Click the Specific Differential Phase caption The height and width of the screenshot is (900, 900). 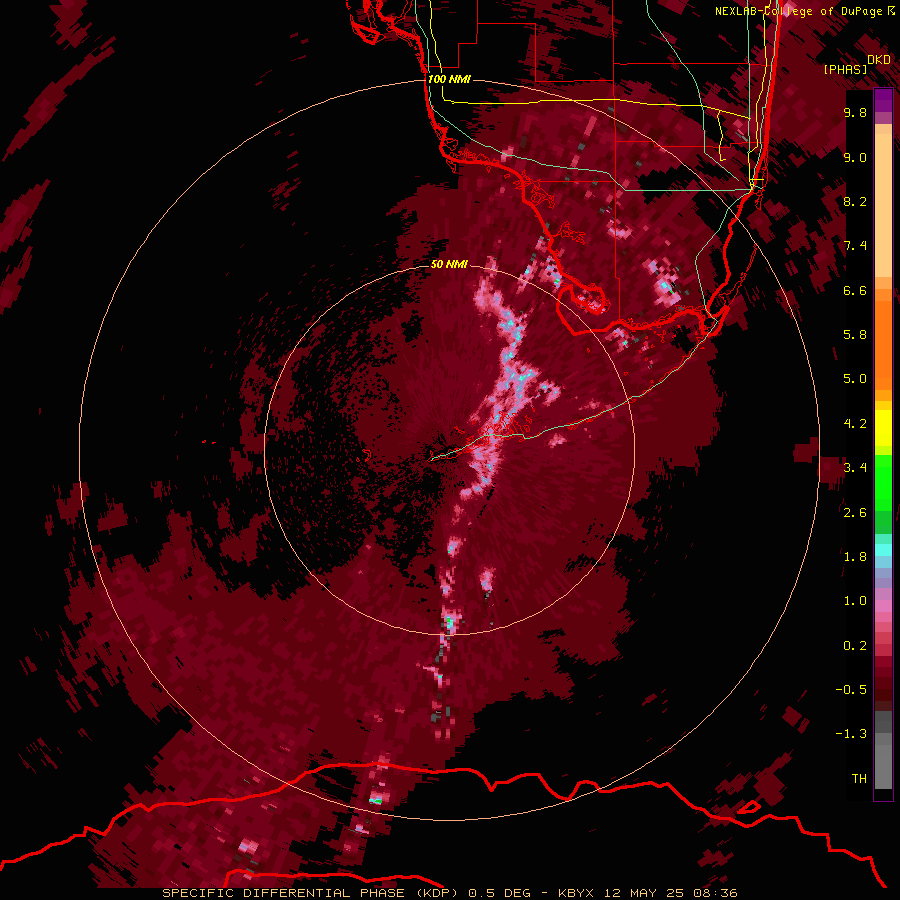450,893
